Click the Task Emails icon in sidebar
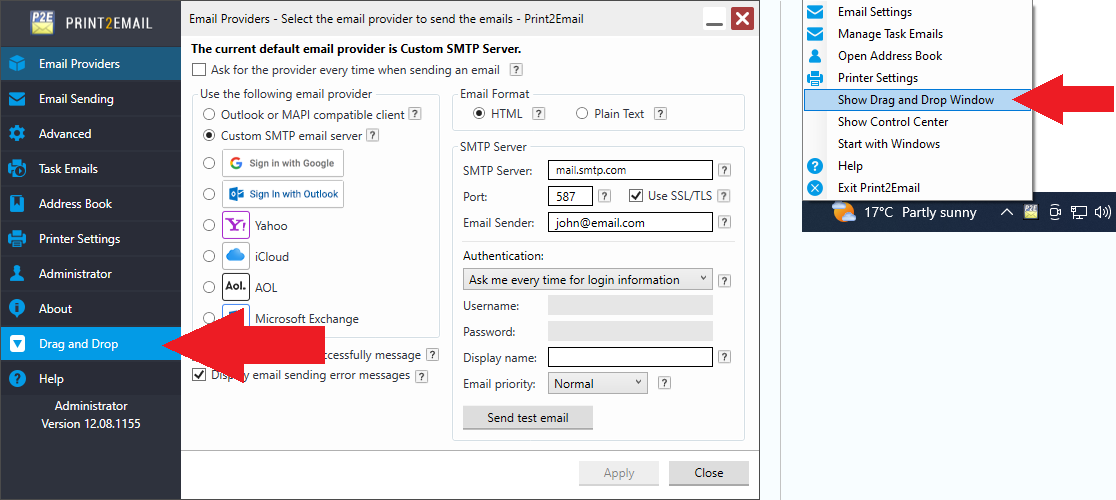Image resolution: width=1116 pixels, height=500 pixels. [x=17, y=169]
